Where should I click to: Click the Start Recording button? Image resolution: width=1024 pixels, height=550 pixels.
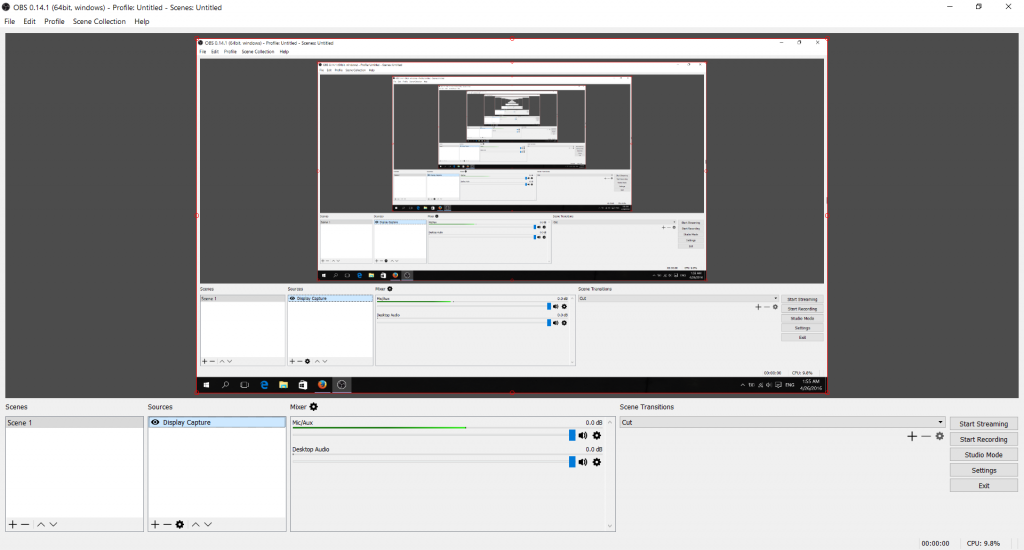point(983,439)
